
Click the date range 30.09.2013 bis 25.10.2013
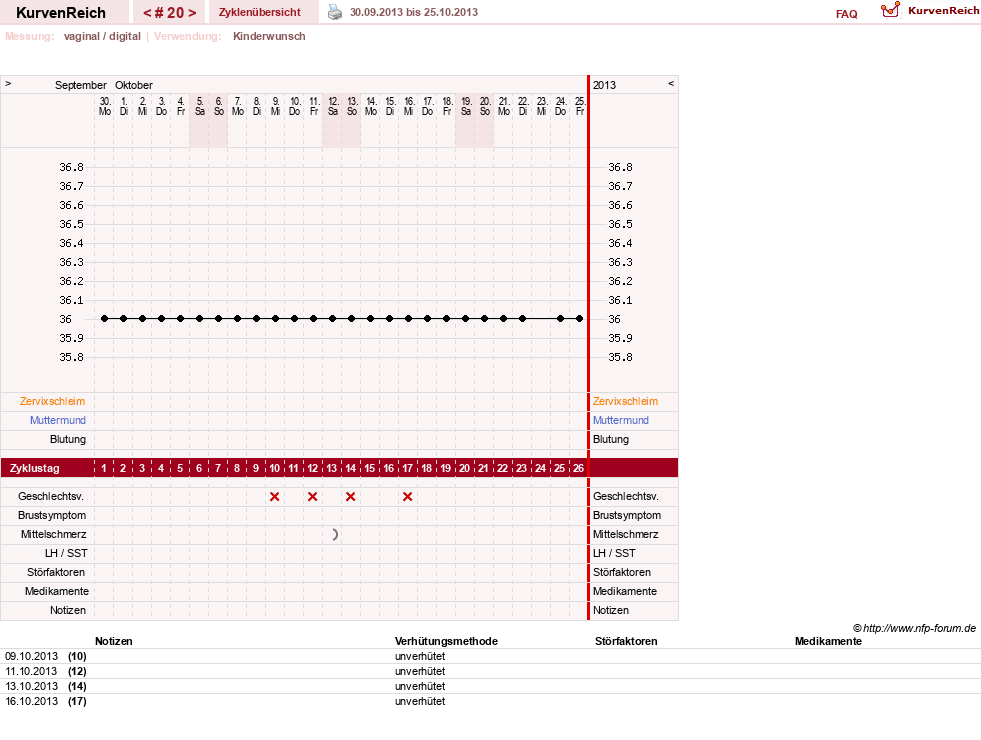tap(414, 12)
